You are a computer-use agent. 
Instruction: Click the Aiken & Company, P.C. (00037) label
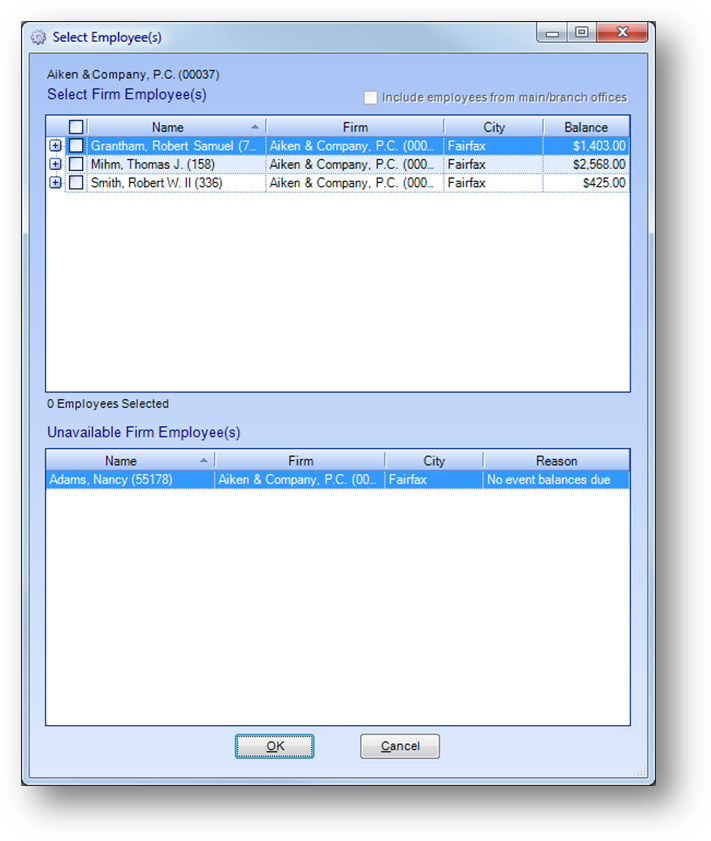coord(133,75)
